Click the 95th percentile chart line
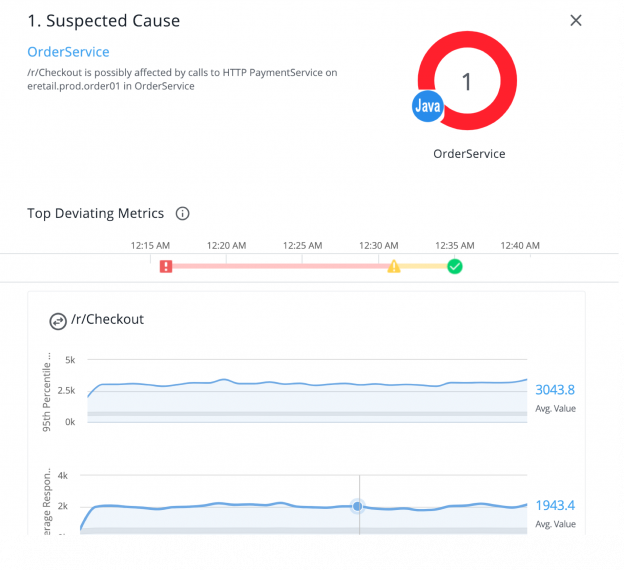The height and width of the screenshot is (570, 624). click(x=300, y=383)
